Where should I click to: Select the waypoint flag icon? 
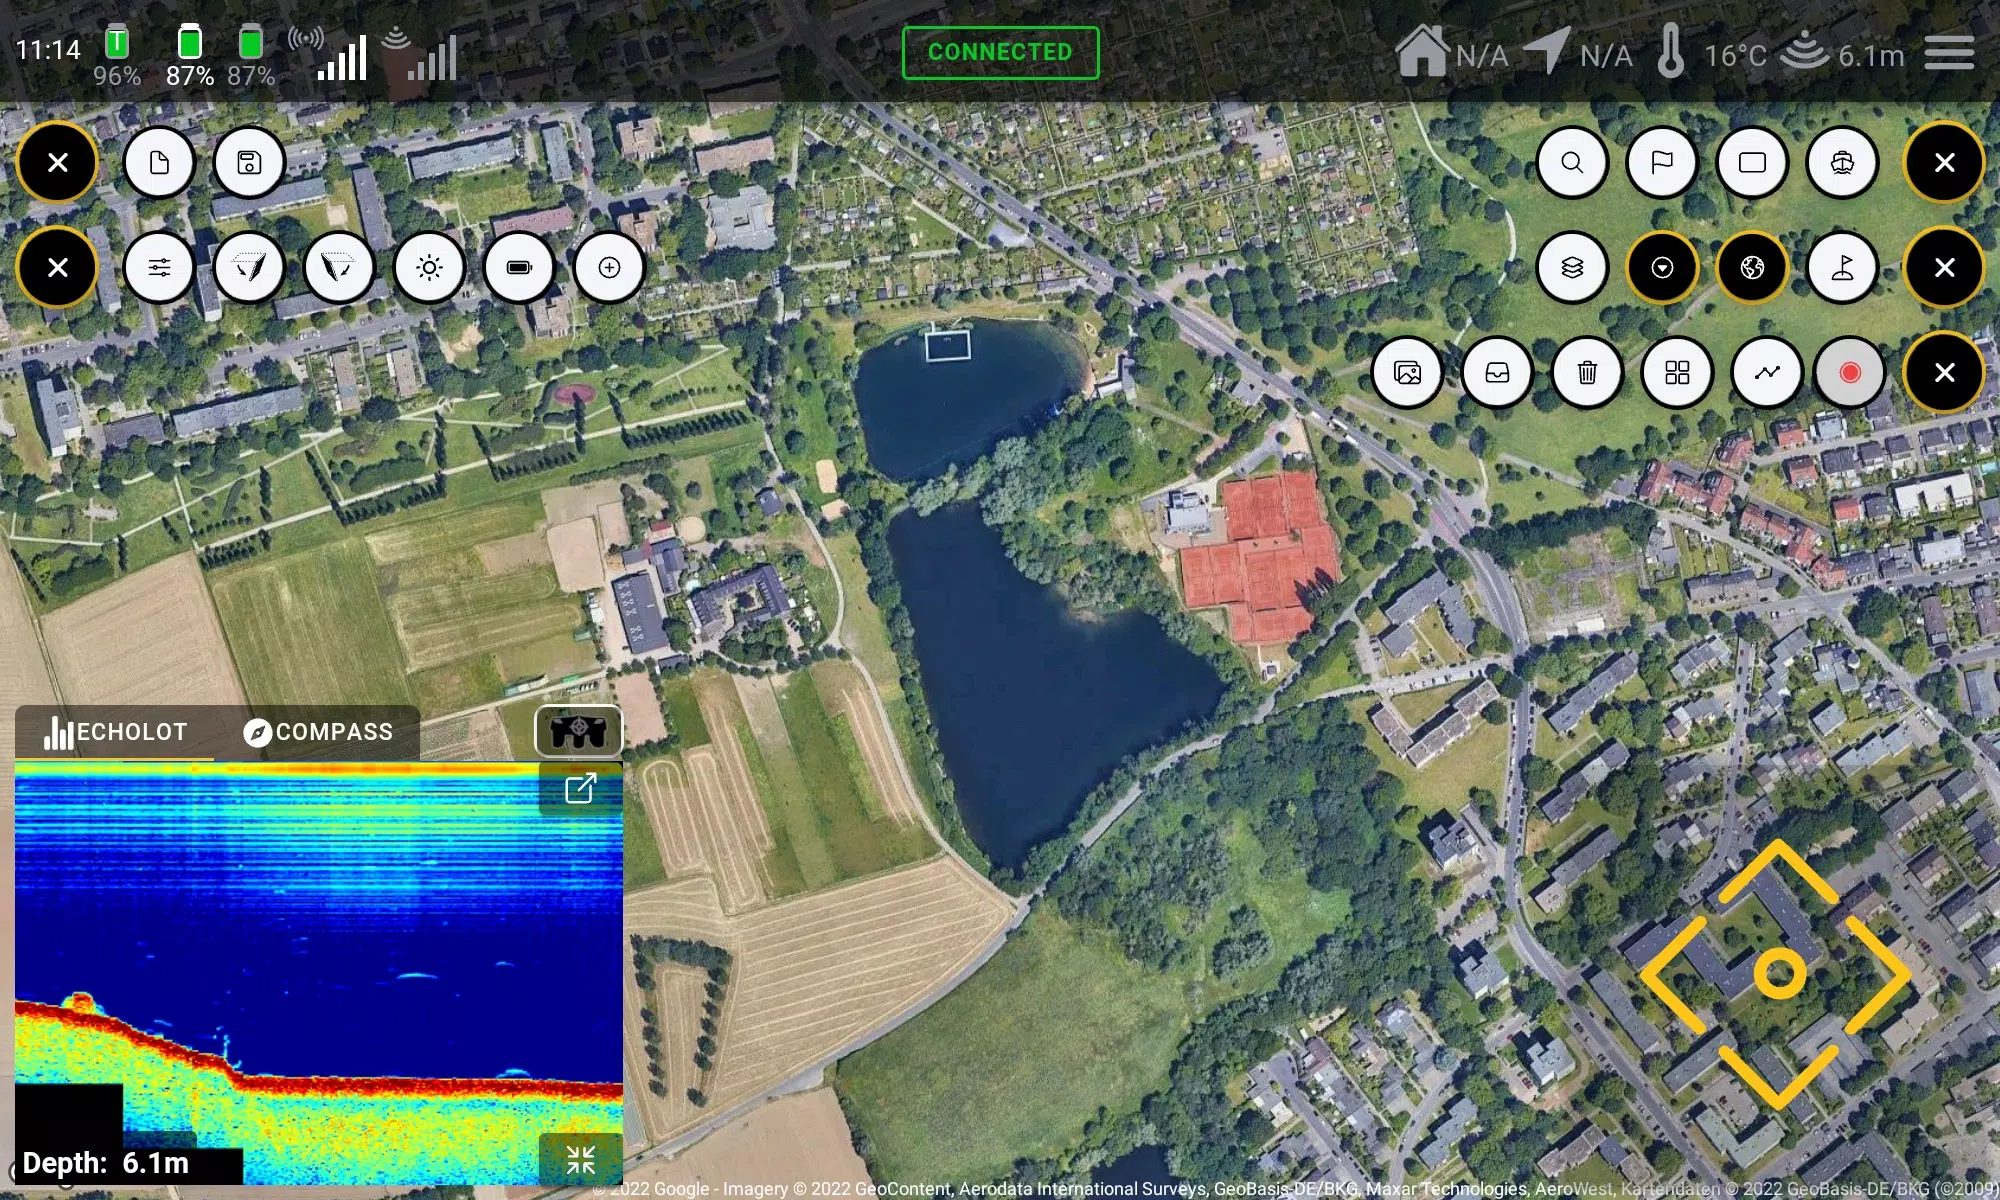click(x=1661, y=163)
